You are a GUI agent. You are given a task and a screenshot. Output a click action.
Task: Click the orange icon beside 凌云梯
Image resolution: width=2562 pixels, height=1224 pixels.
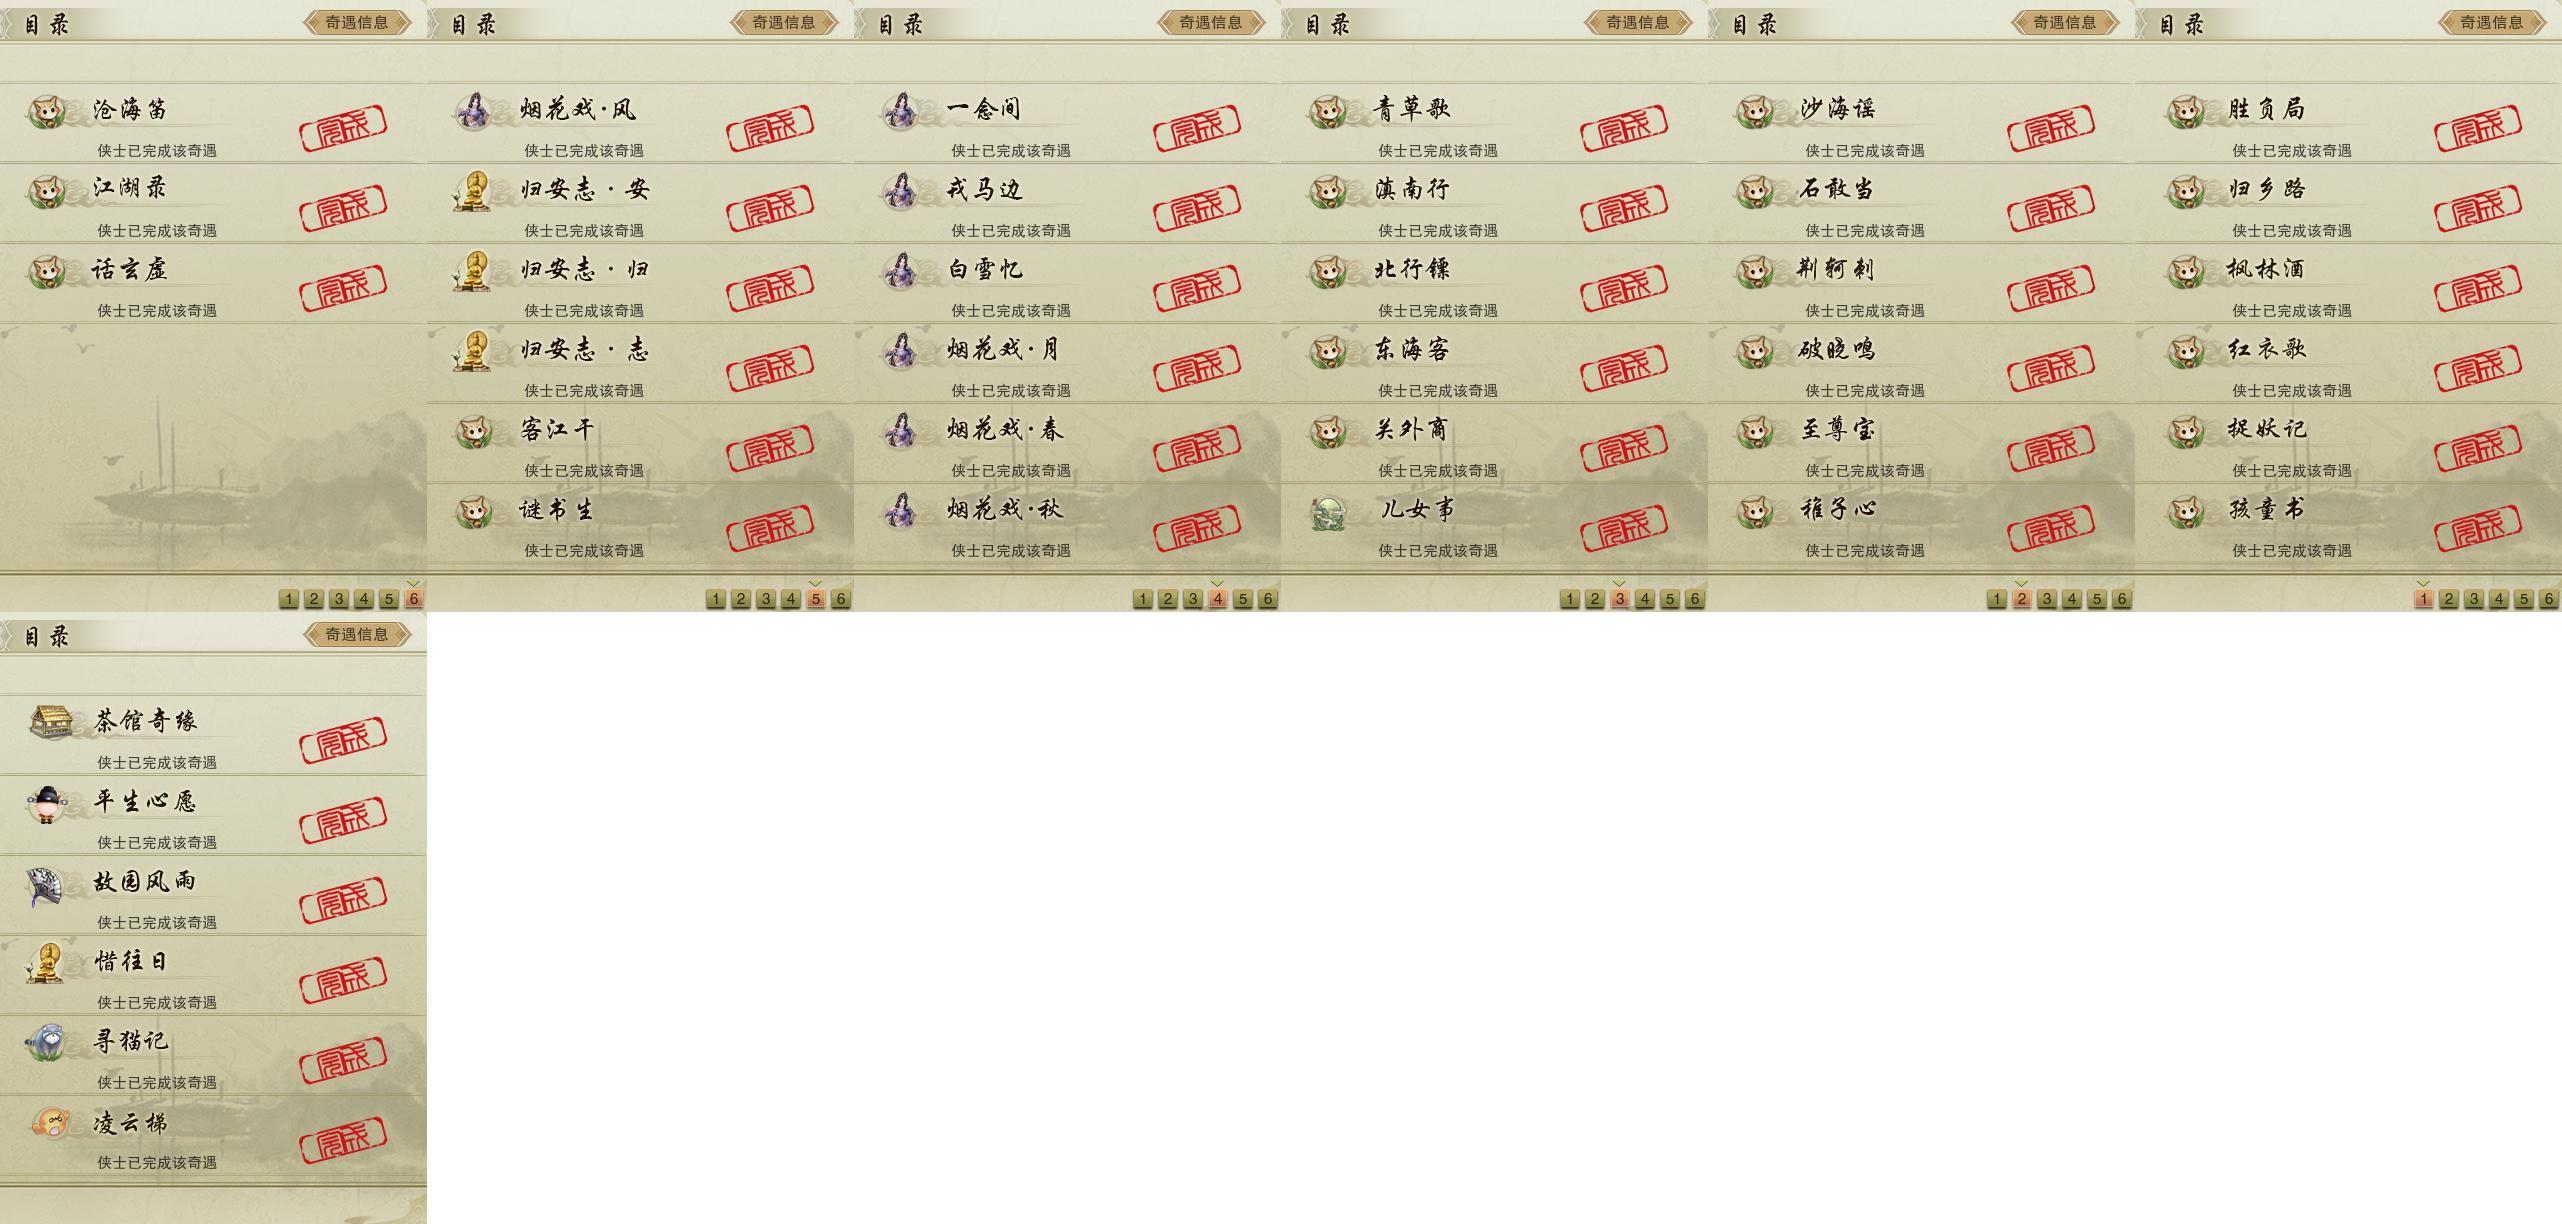pyautogui.click(x=49, y=1123)
